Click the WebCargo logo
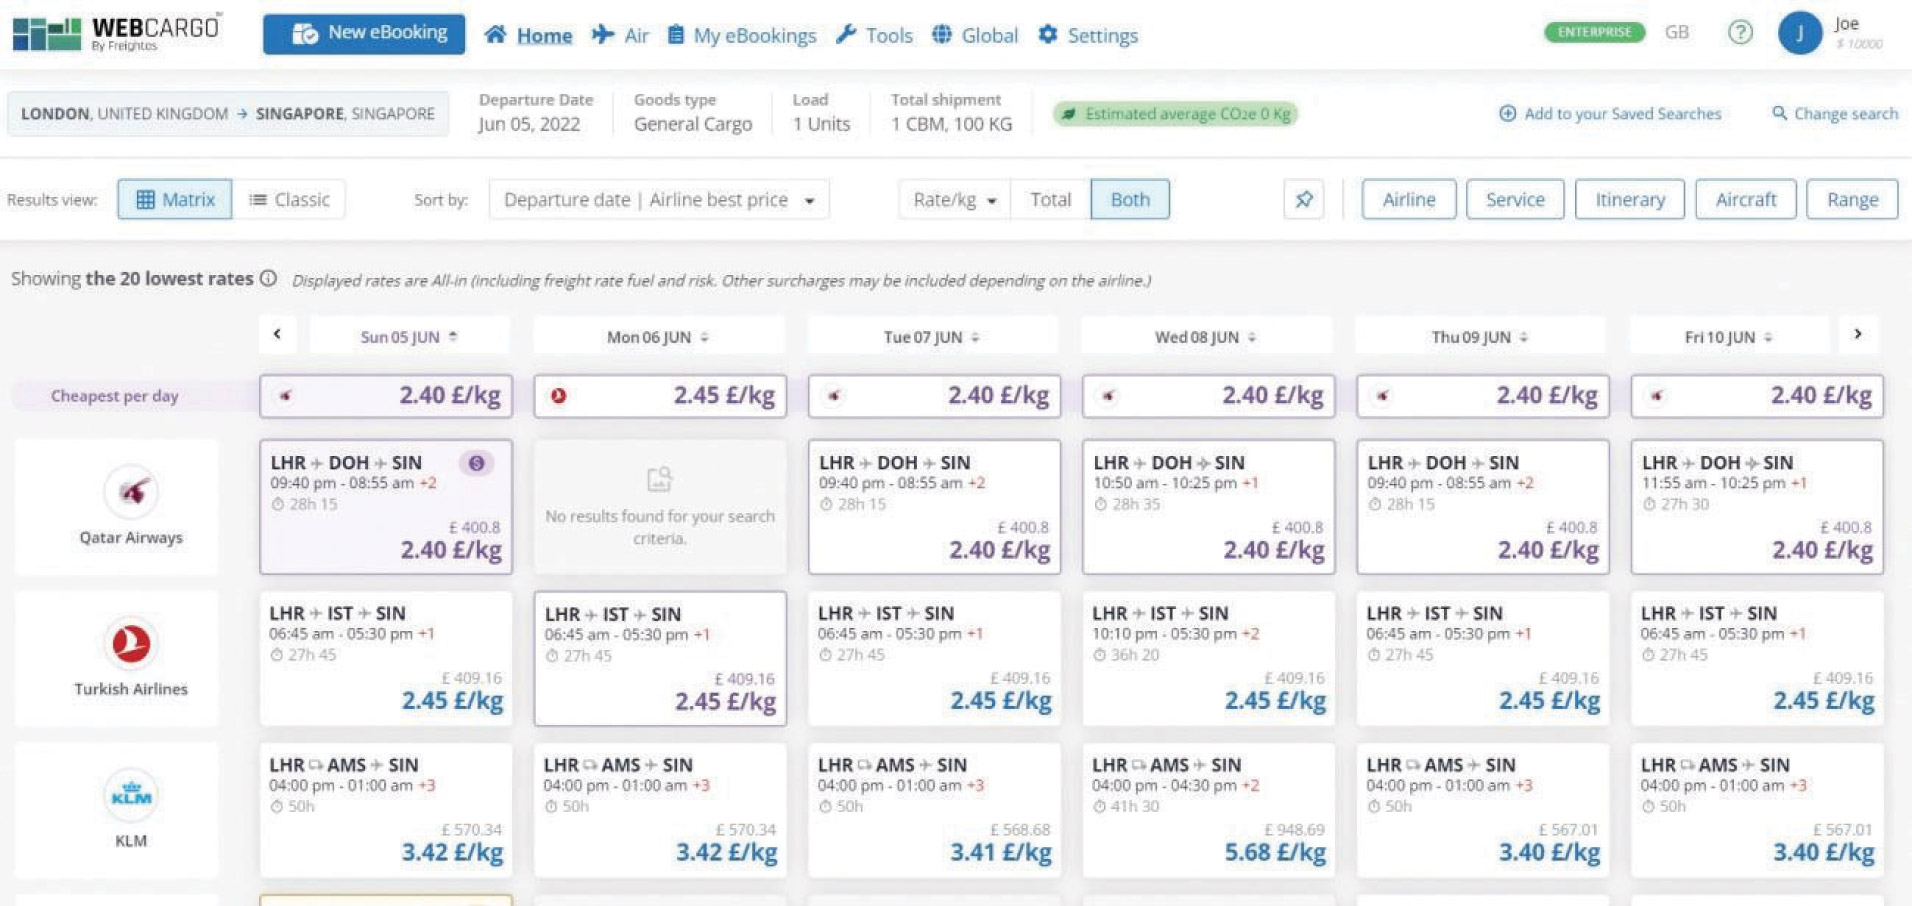 pyautogui.click(x=116, y=33)
